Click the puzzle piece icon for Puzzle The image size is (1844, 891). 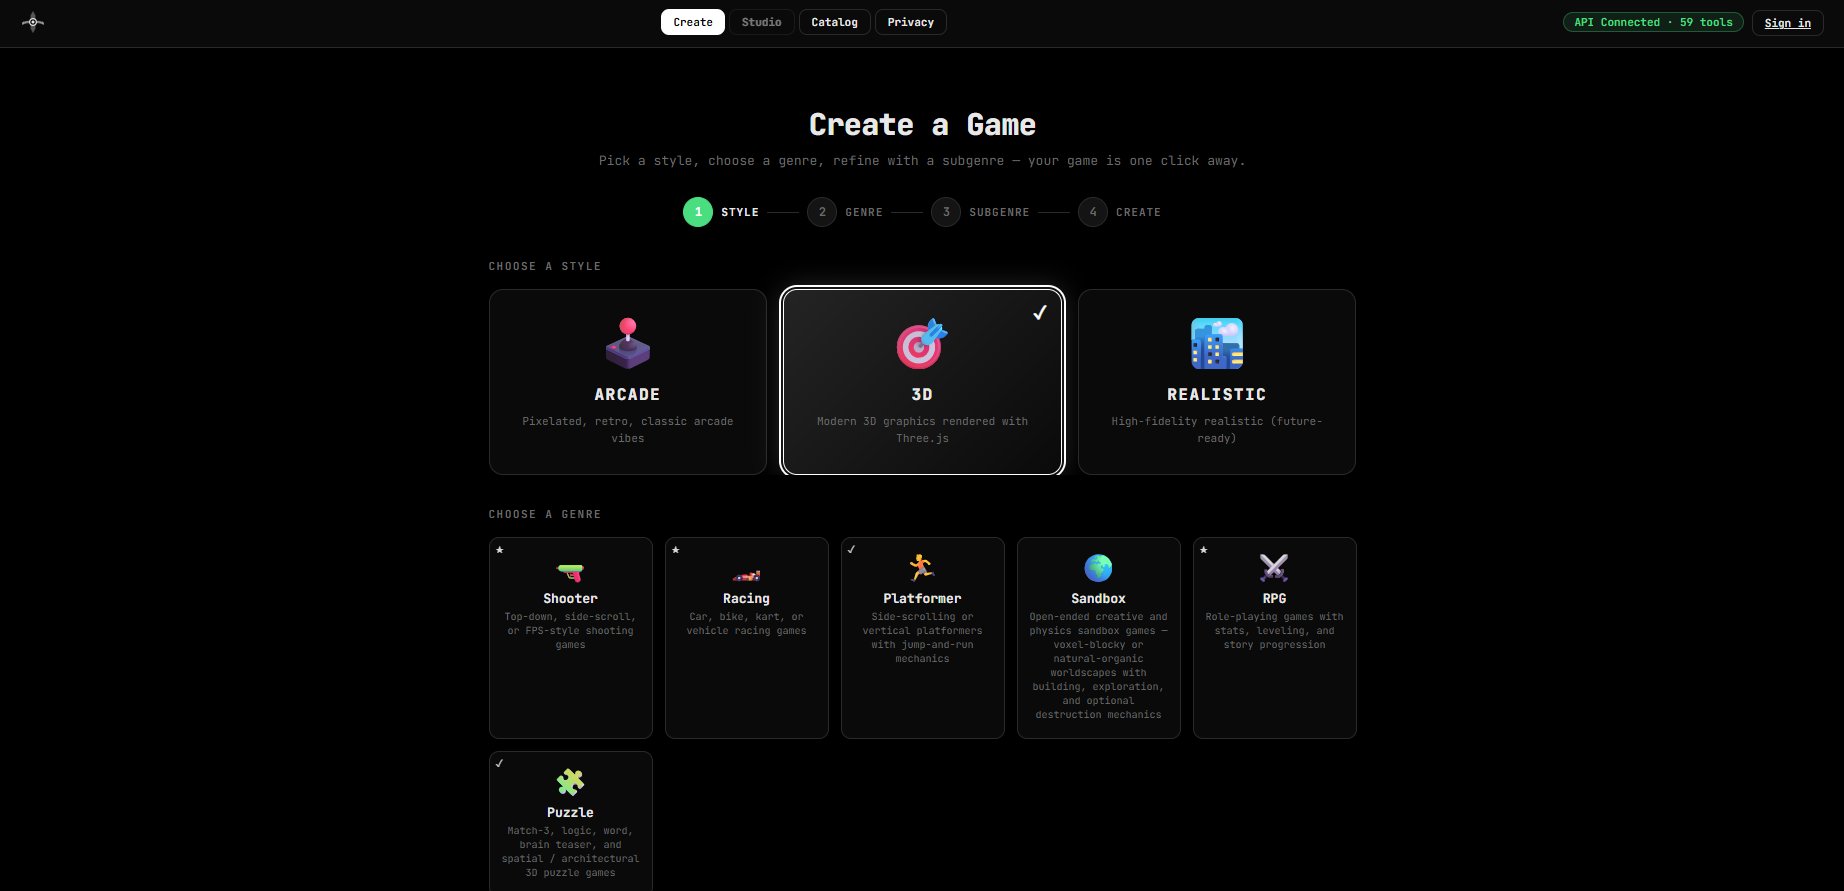[x=571, y=782]
